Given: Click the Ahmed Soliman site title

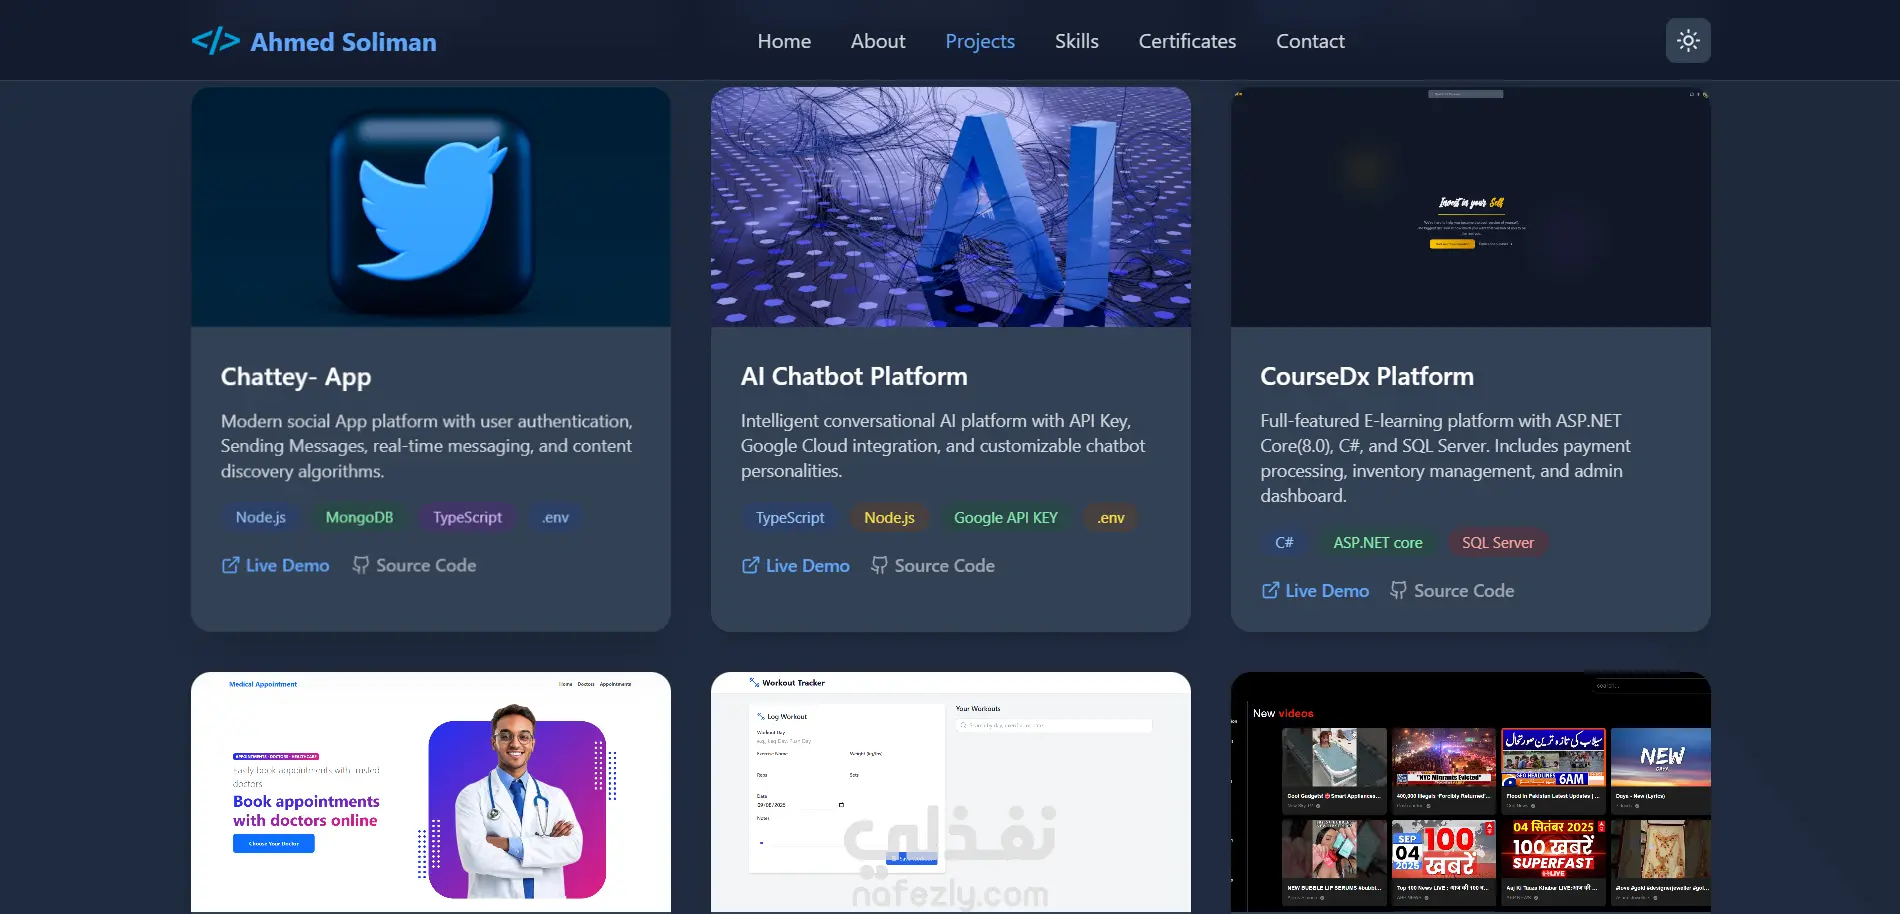Looking at the screenshot, I should tap(343, 42).
